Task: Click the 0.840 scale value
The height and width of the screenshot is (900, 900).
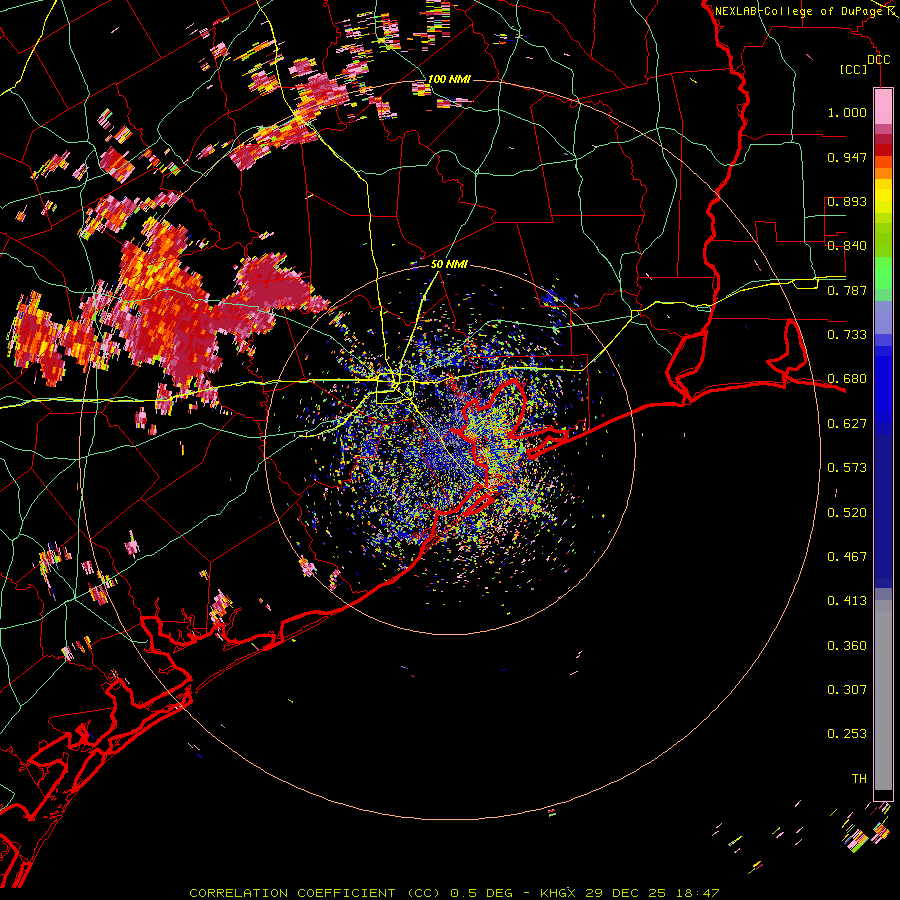Action: click(x=847, y=245)
